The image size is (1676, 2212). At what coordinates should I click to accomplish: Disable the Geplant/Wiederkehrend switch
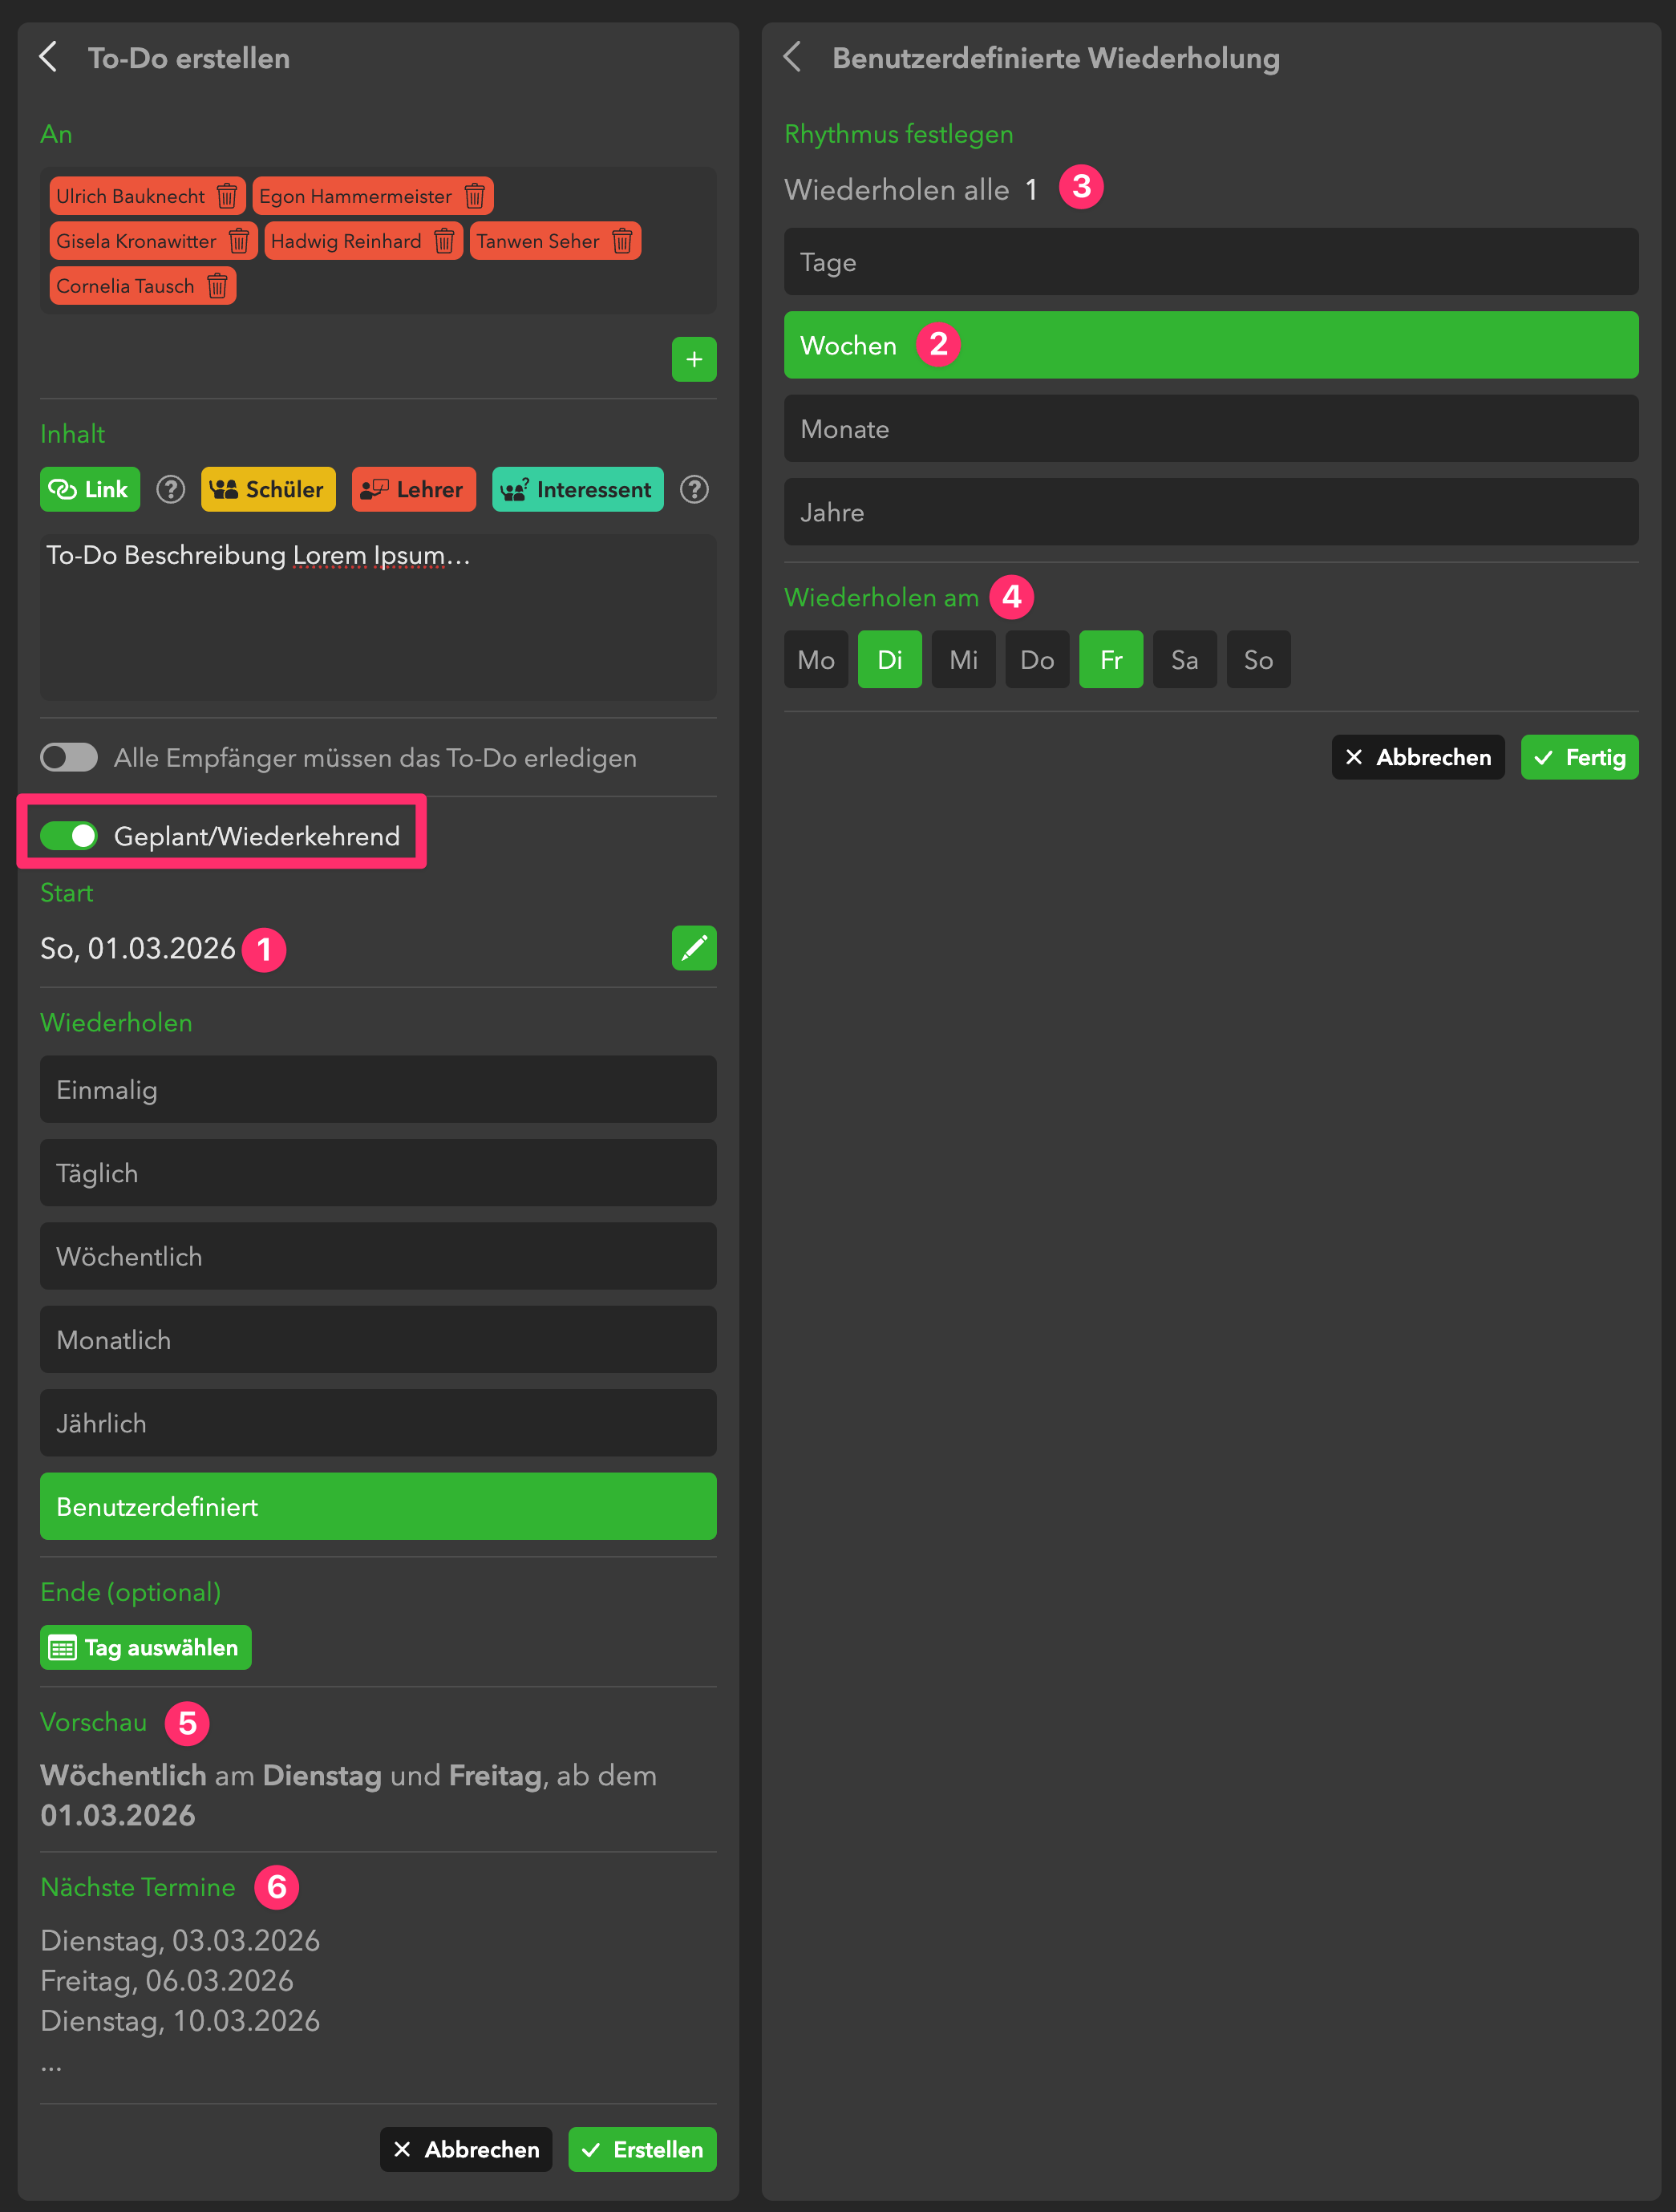[x=69, y=836]
